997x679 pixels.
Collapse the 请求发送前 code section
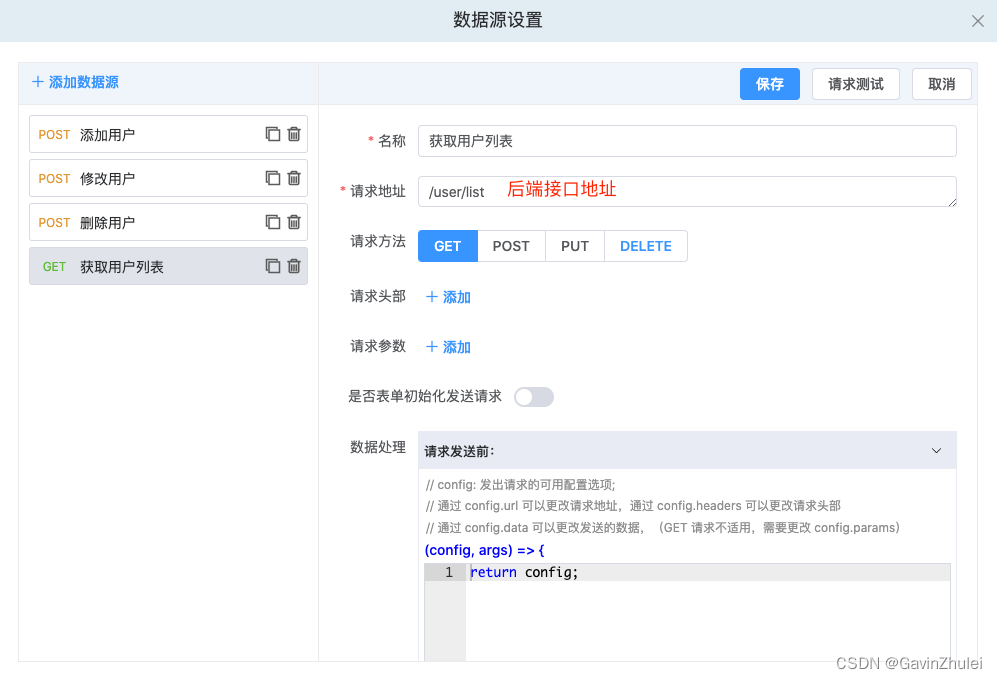coord(936,450)
